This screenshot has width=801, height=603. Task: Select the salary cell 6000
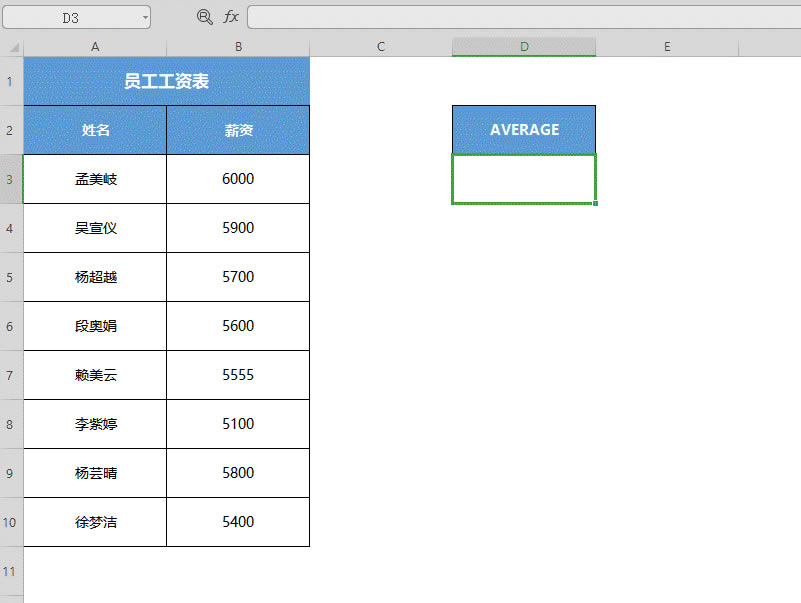[x=238, y=179]
